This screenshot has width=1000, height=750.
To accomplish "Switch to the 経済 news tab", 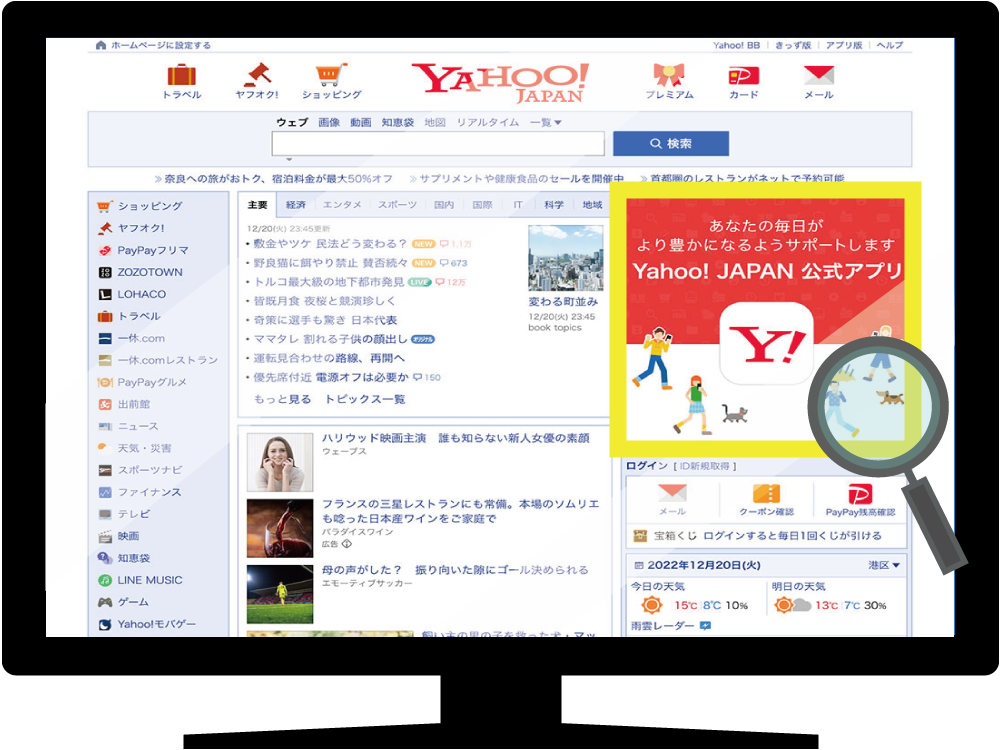I will click(296, 205).
